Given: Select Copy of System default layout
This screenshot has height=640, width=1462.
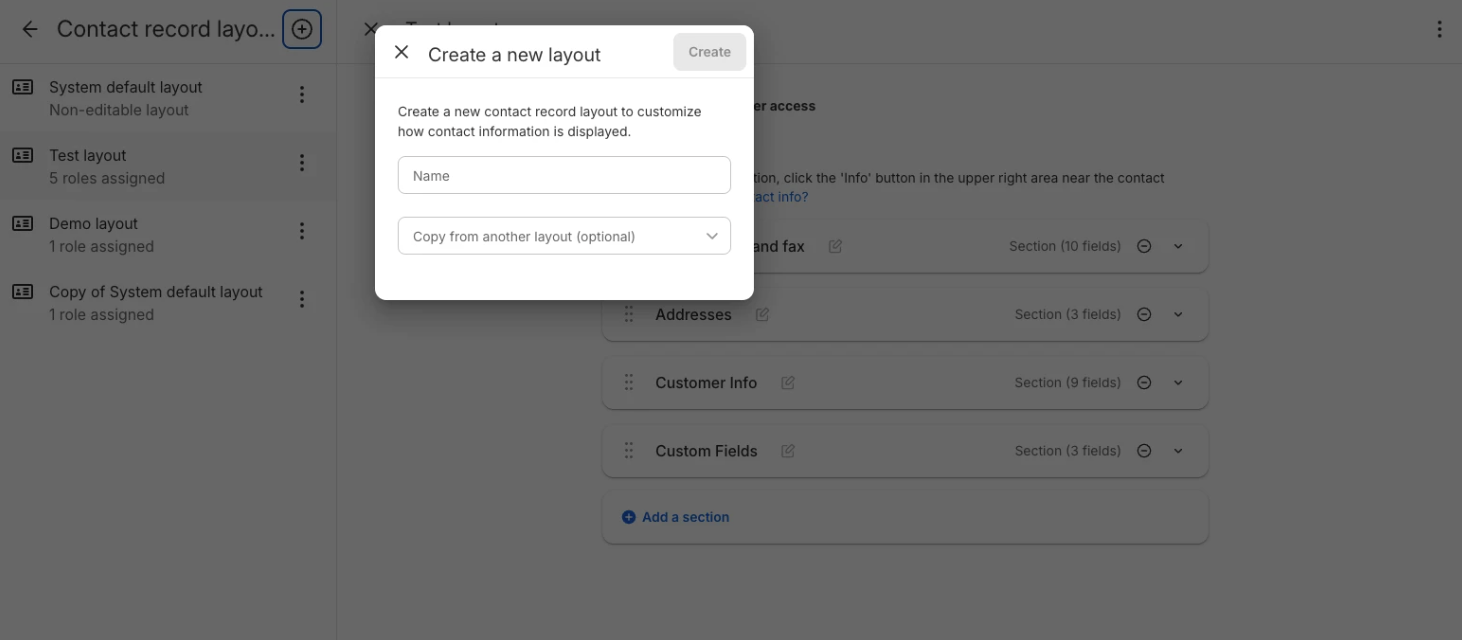Looking at the screenshot, I should (x=168, y=302).
